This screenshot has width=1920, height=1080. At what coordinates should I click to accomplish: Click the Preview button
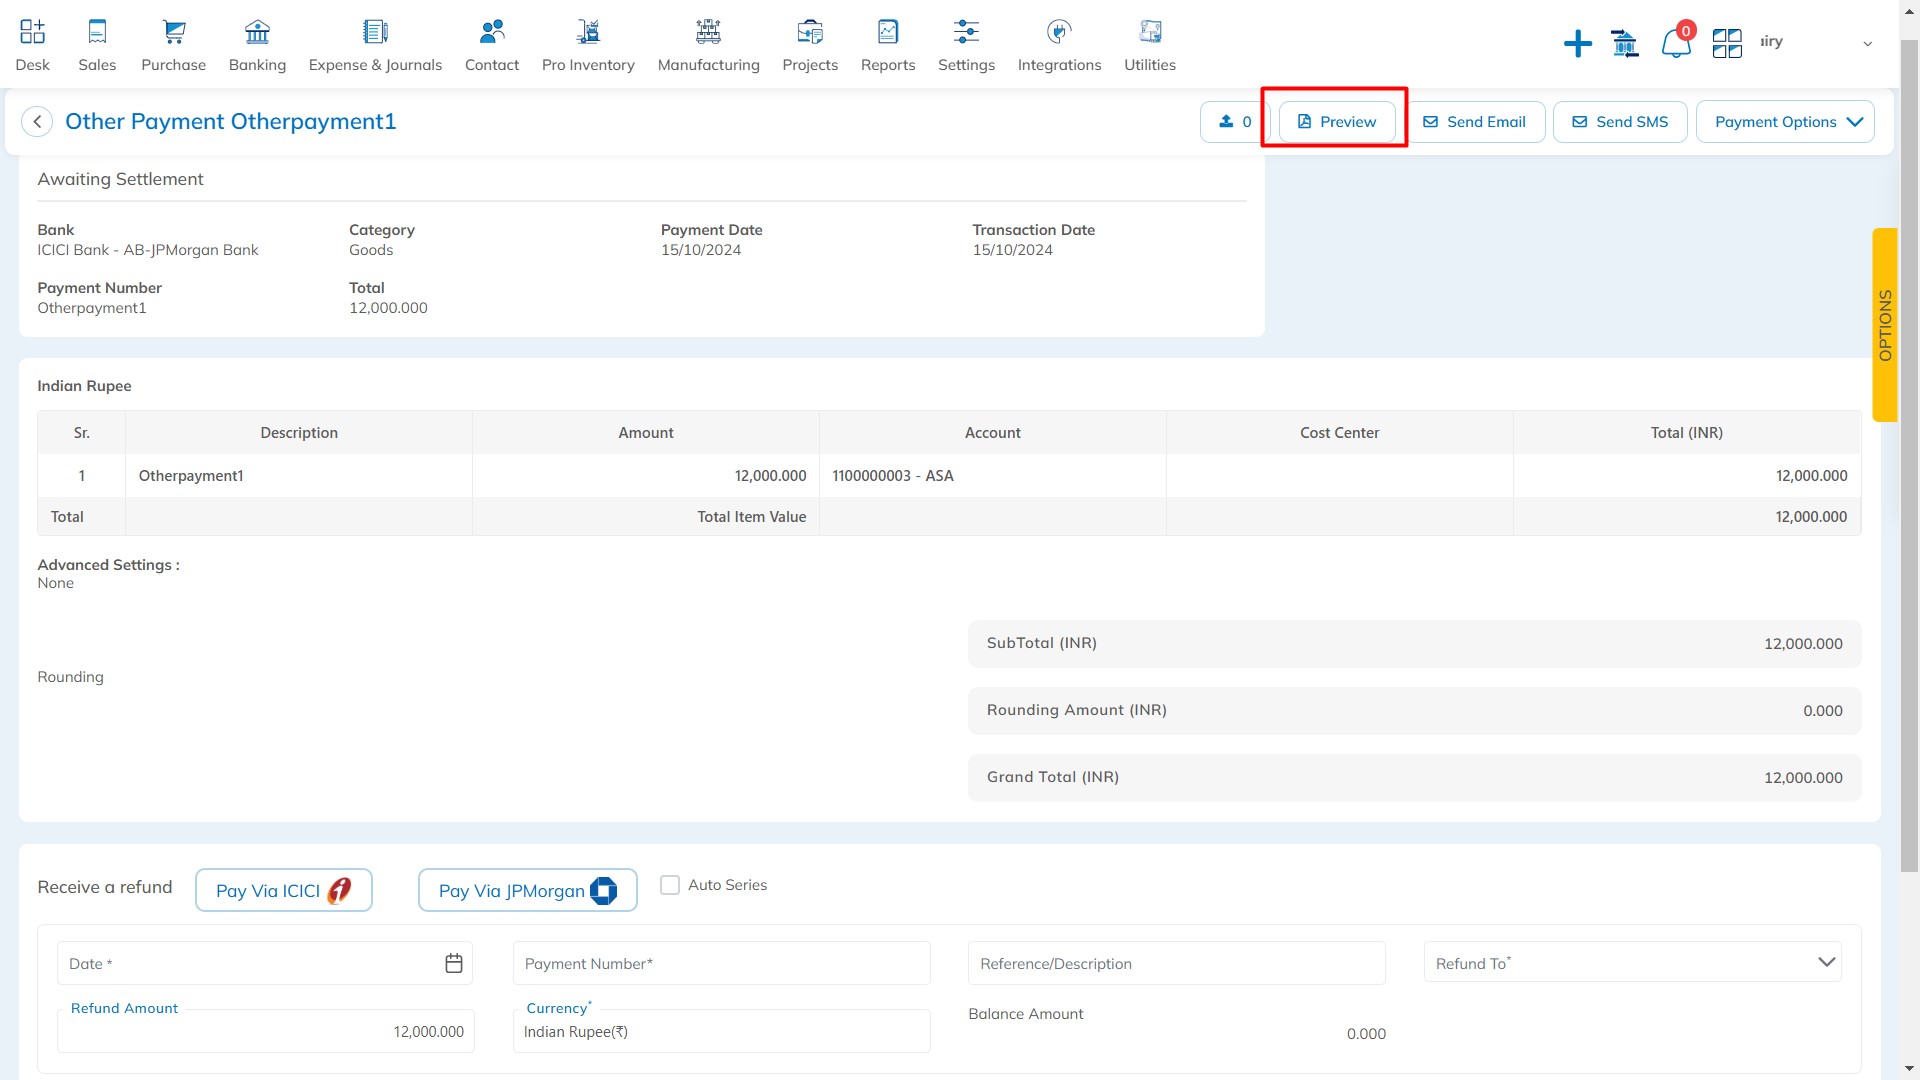[x=1337, y=122]
